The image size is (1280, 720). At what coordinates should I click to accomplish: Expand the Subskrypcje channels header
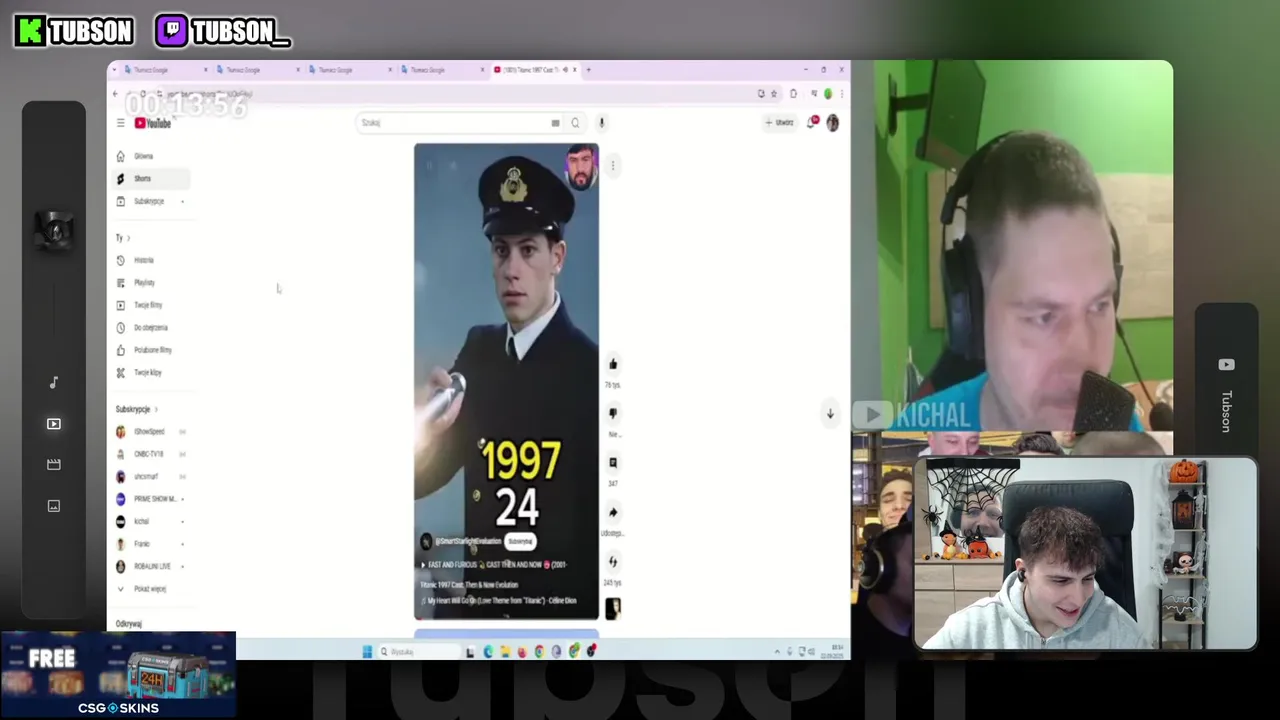pos(136,409)
